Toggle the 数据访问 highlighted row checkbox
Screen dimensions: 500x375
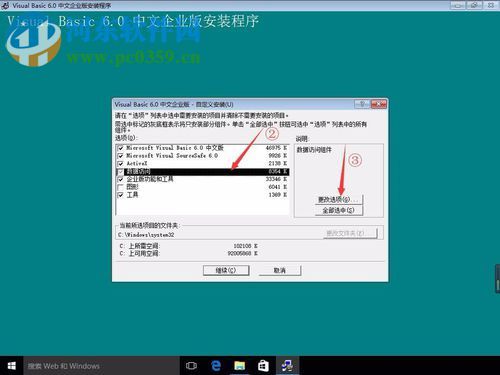(121, 172)
